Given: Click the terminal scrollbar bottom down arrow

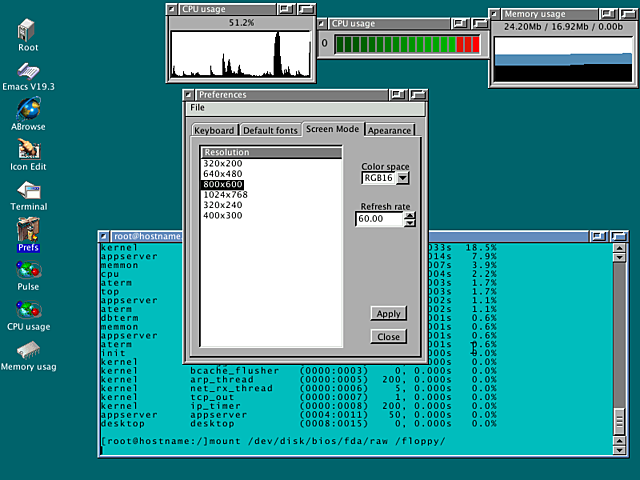Looking at the screenshot, I should point(620,450).
